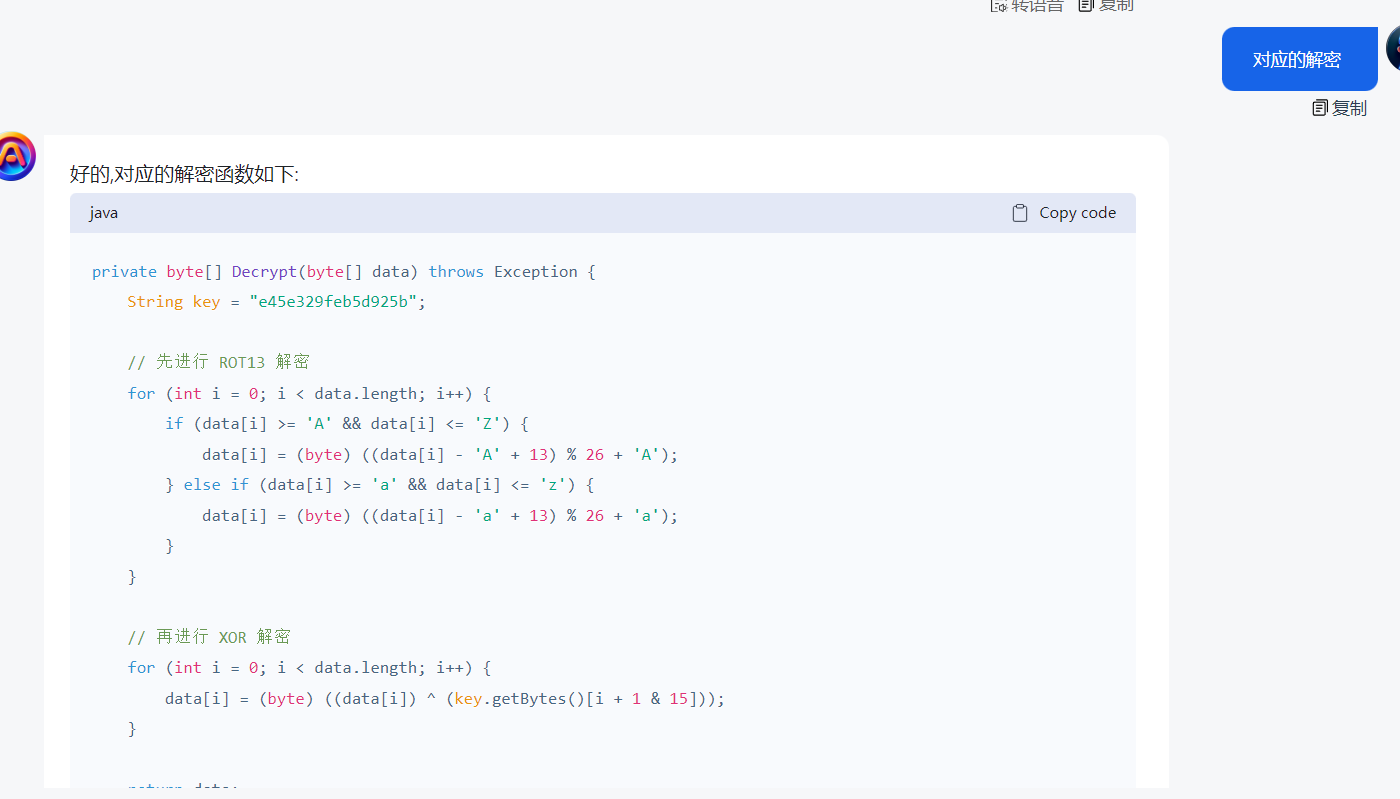Click the line checking data[i] >= 'A'
The height and width of the screenshot is (799, 1400).
[347, 424]
